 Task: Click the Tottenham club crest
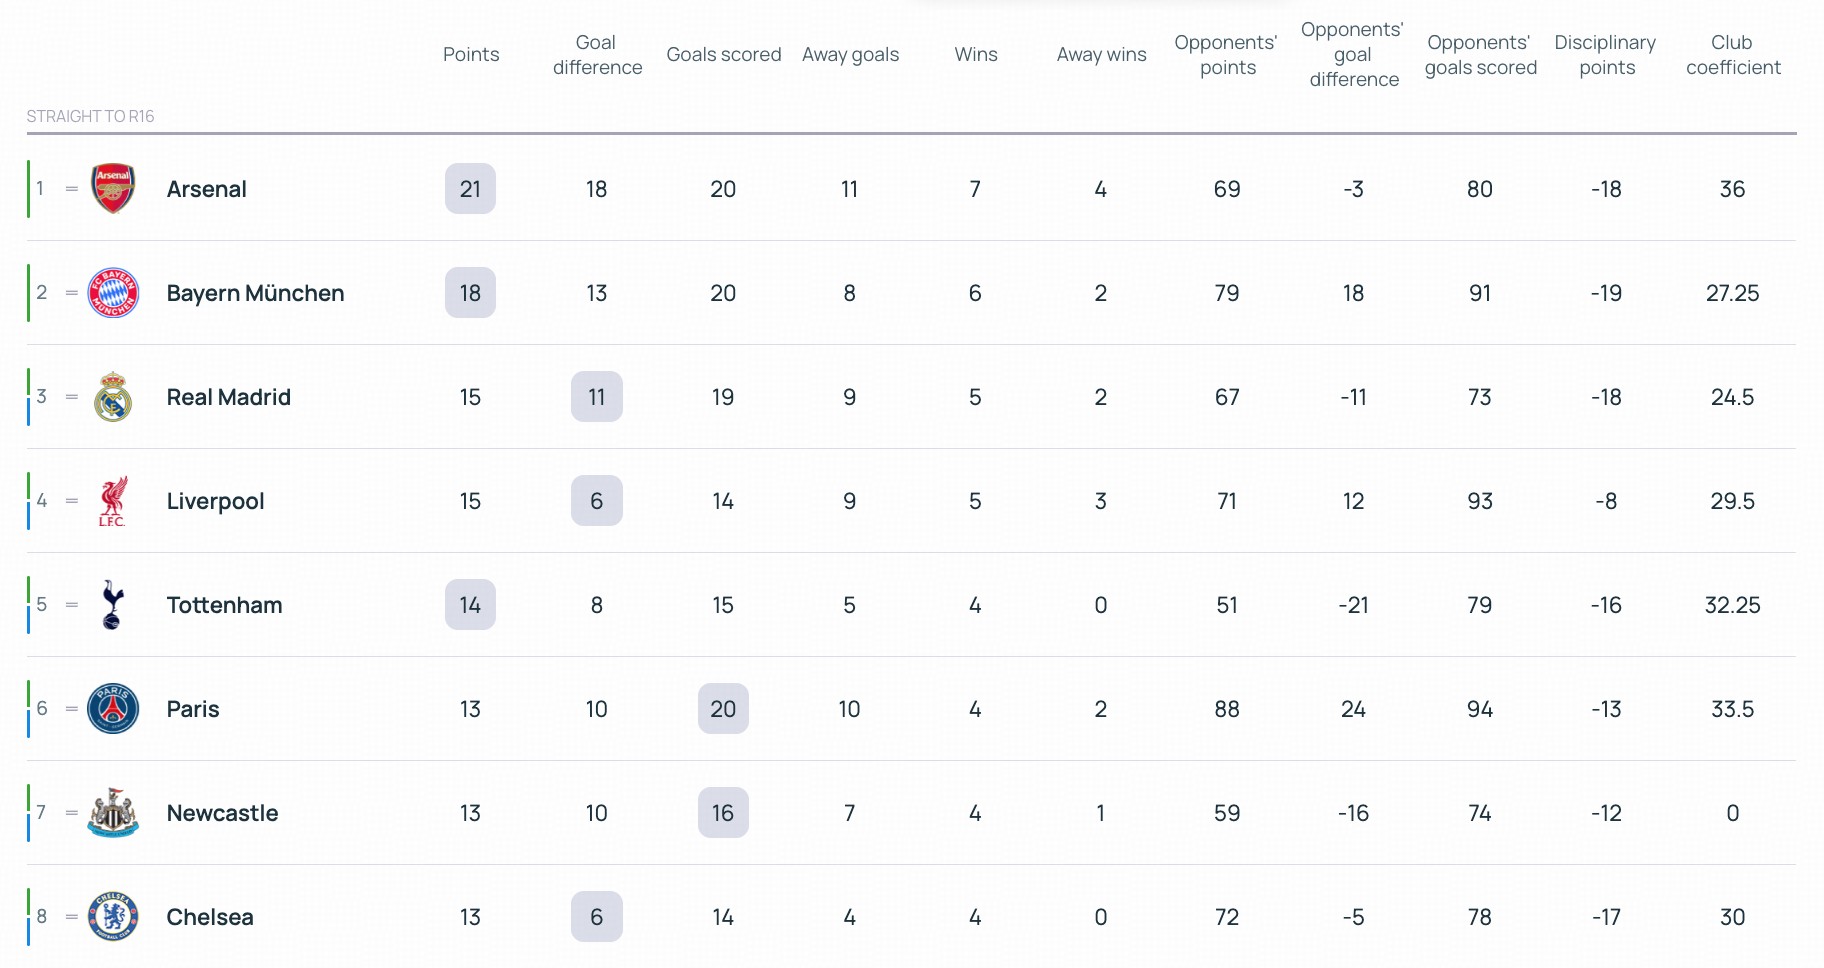pyautogui.click(x=113, y=605)
